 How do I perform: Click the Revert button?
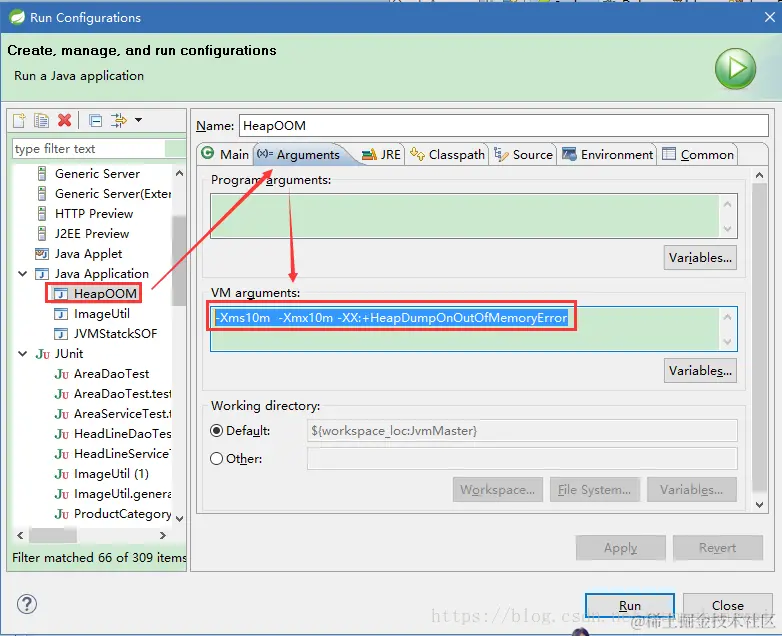[x=718, y=548]
